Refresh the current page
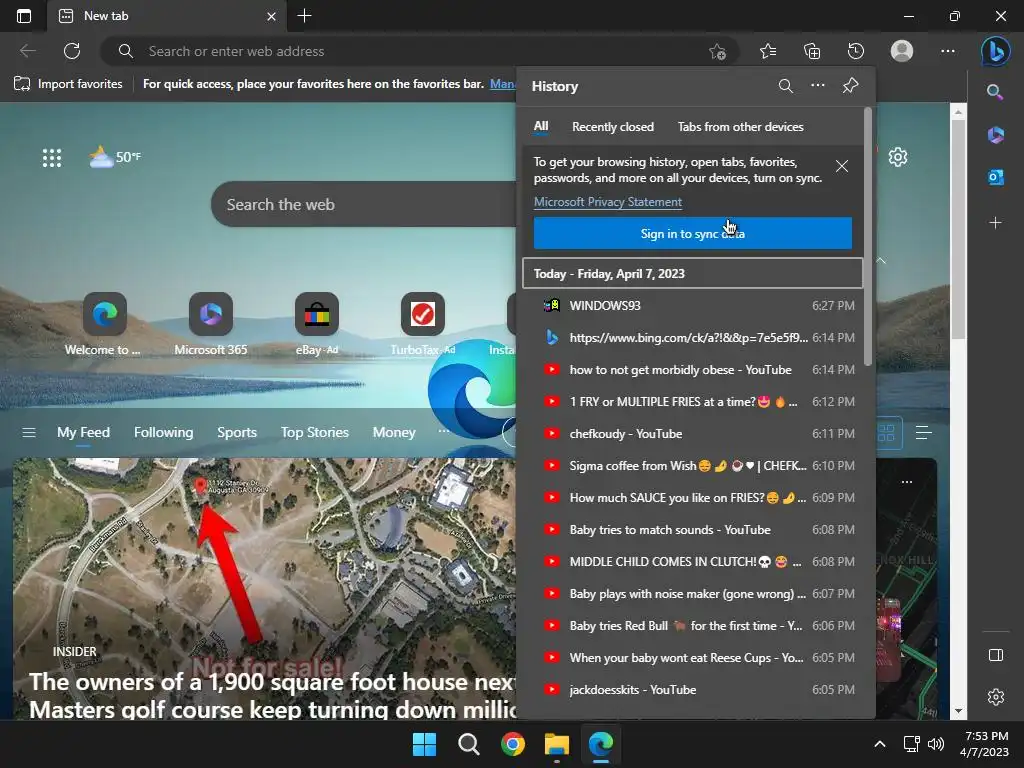The width and height of the screenshot is (1024, 768). point(72,51)
